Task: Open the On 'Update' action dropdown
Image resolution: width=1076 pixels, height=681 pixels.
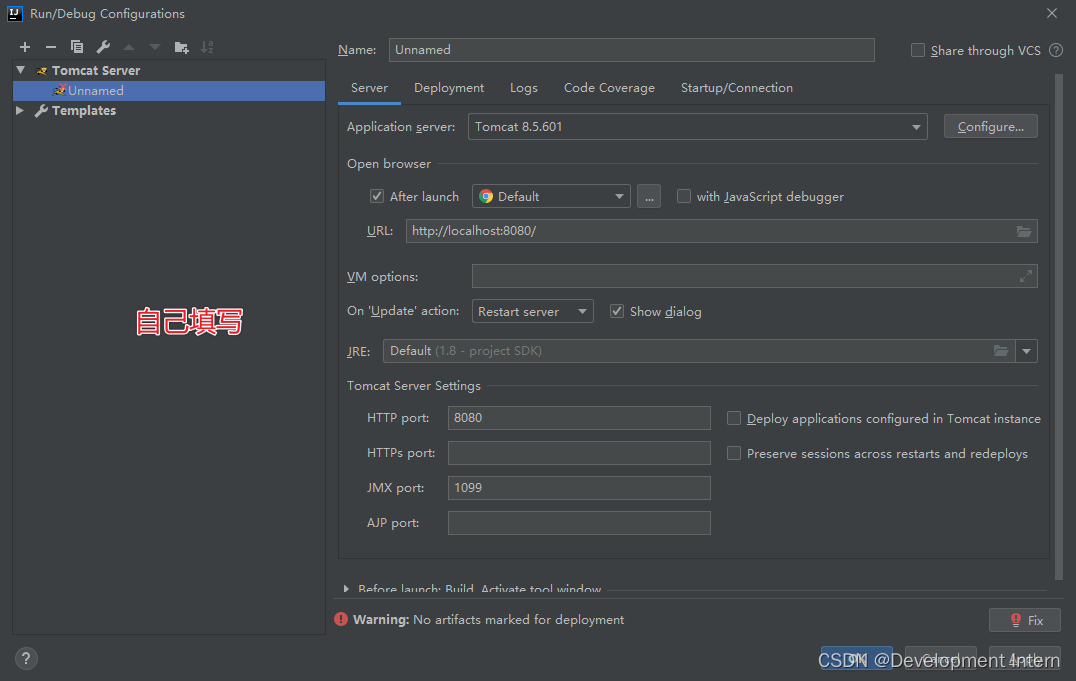Action: pos(533,312)
